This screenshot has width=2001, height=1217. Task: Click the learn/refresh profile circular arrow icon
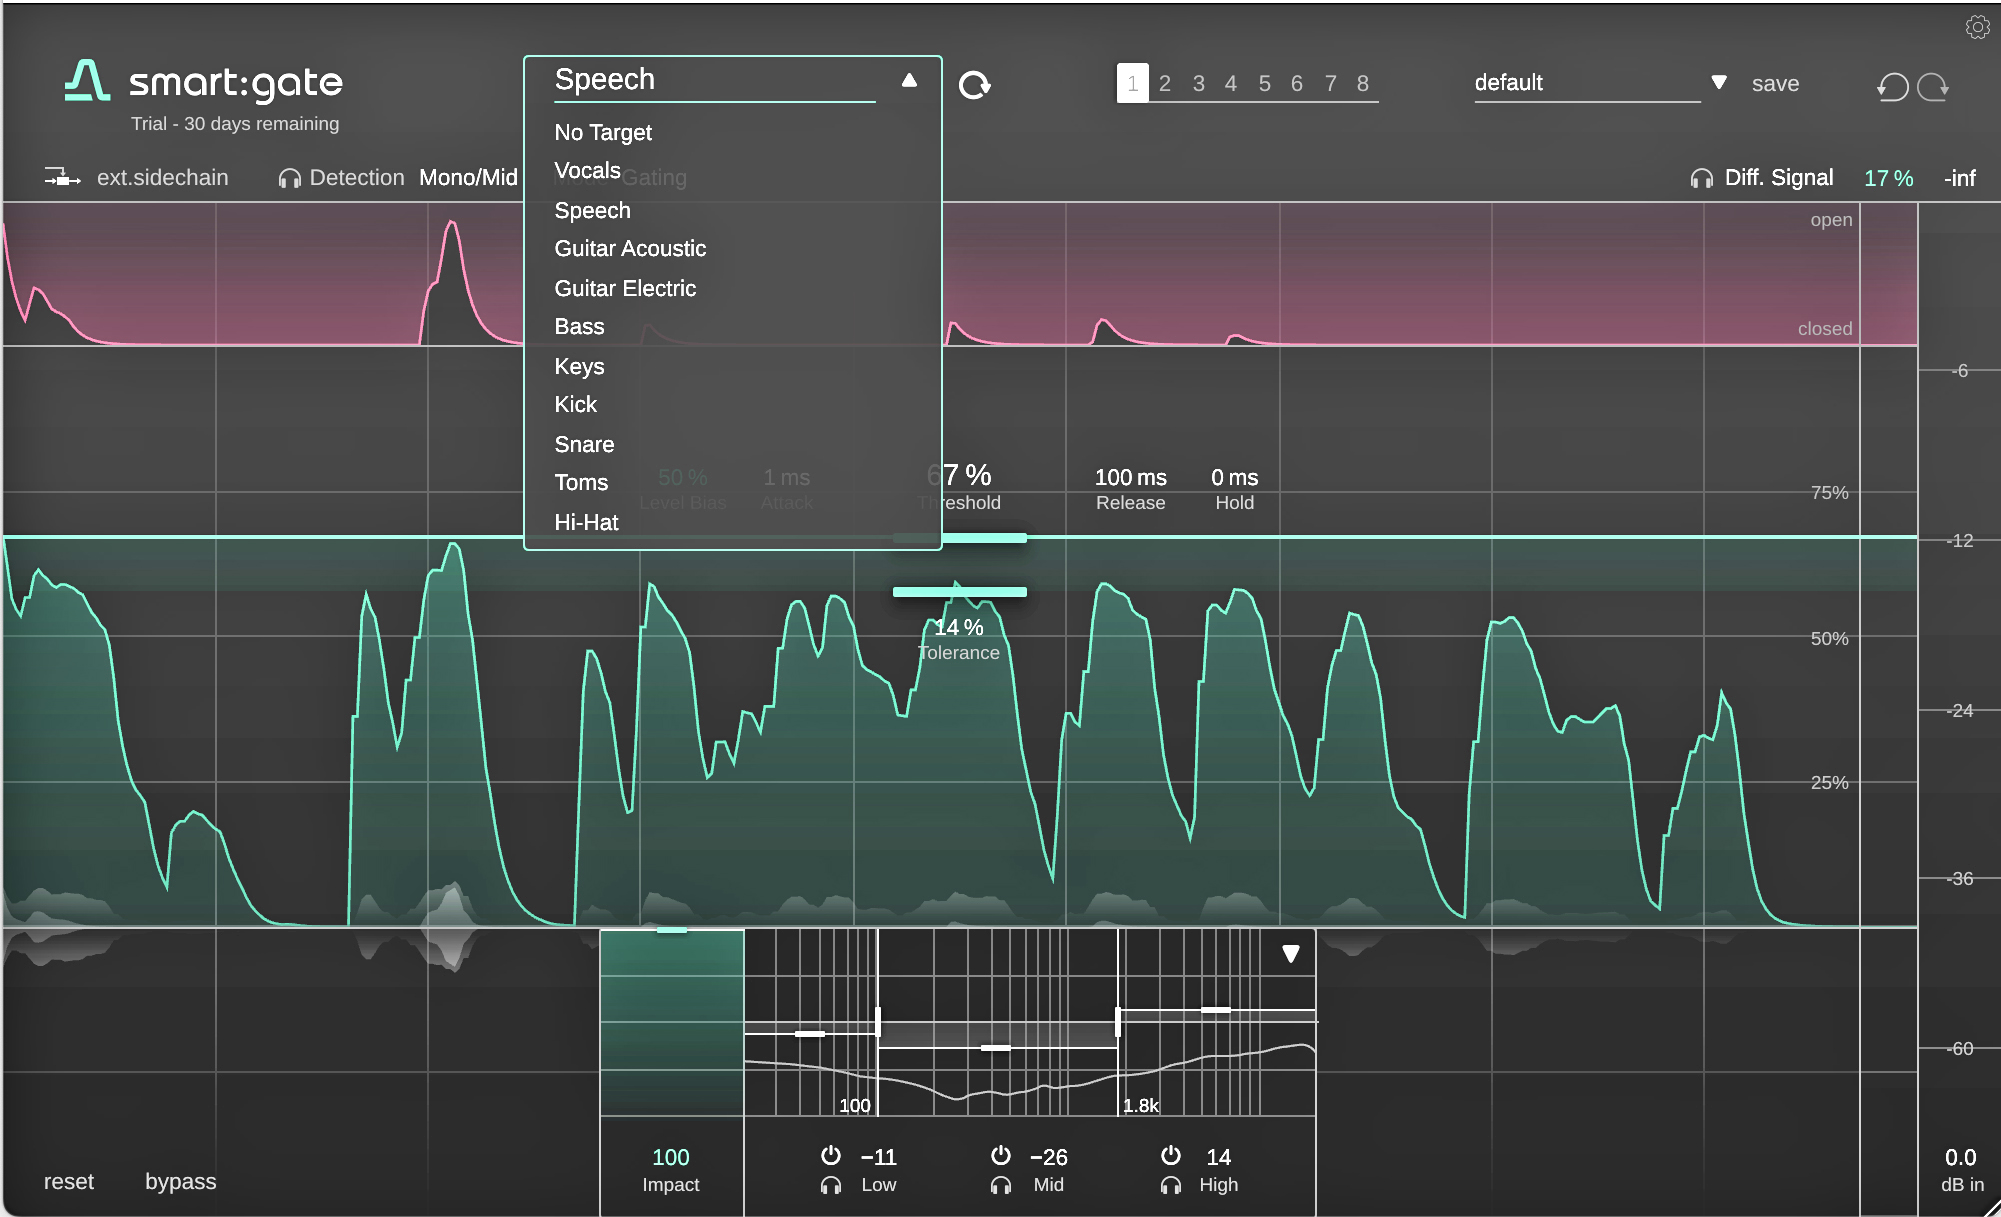pyautogui.click(x=974, y=85)
